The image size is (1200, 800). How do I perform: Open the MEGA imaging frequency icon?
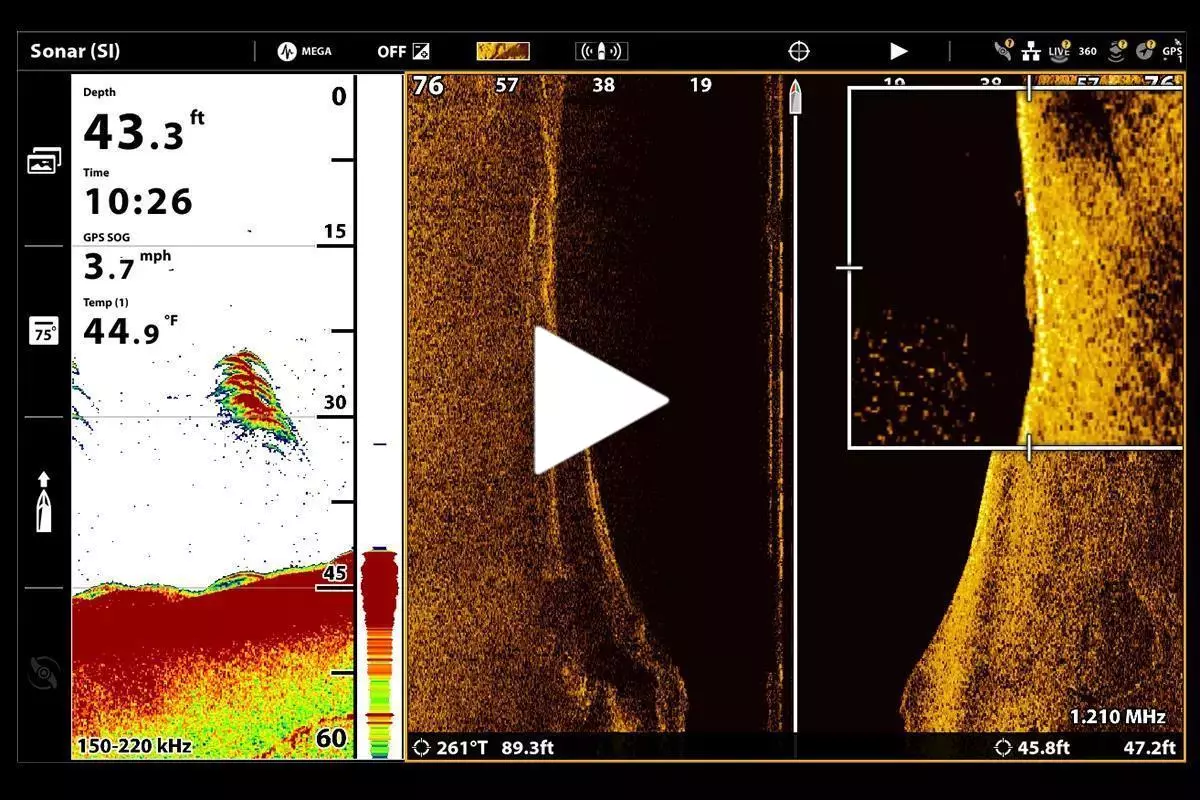[x=304, y=51]
